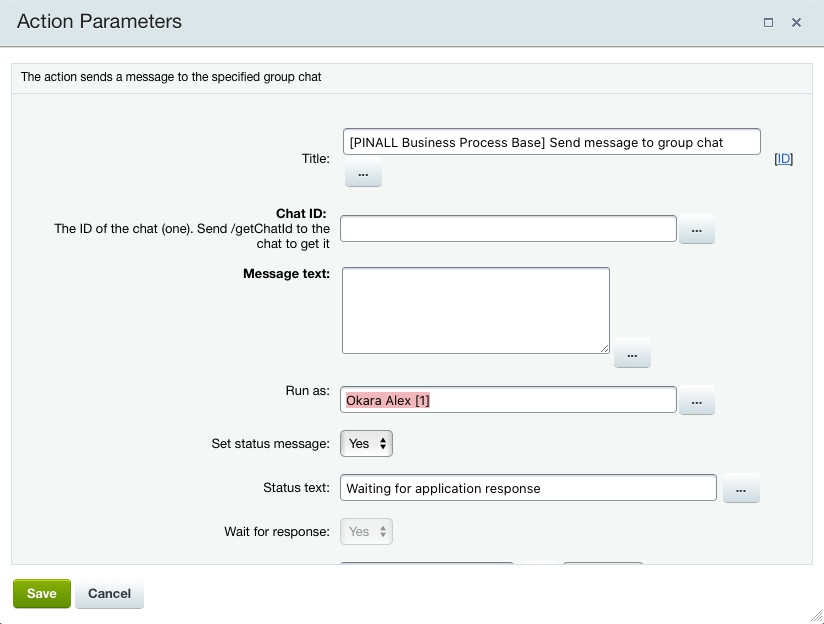
Task: Click the [ID] link
Action: tap(784, 158)
